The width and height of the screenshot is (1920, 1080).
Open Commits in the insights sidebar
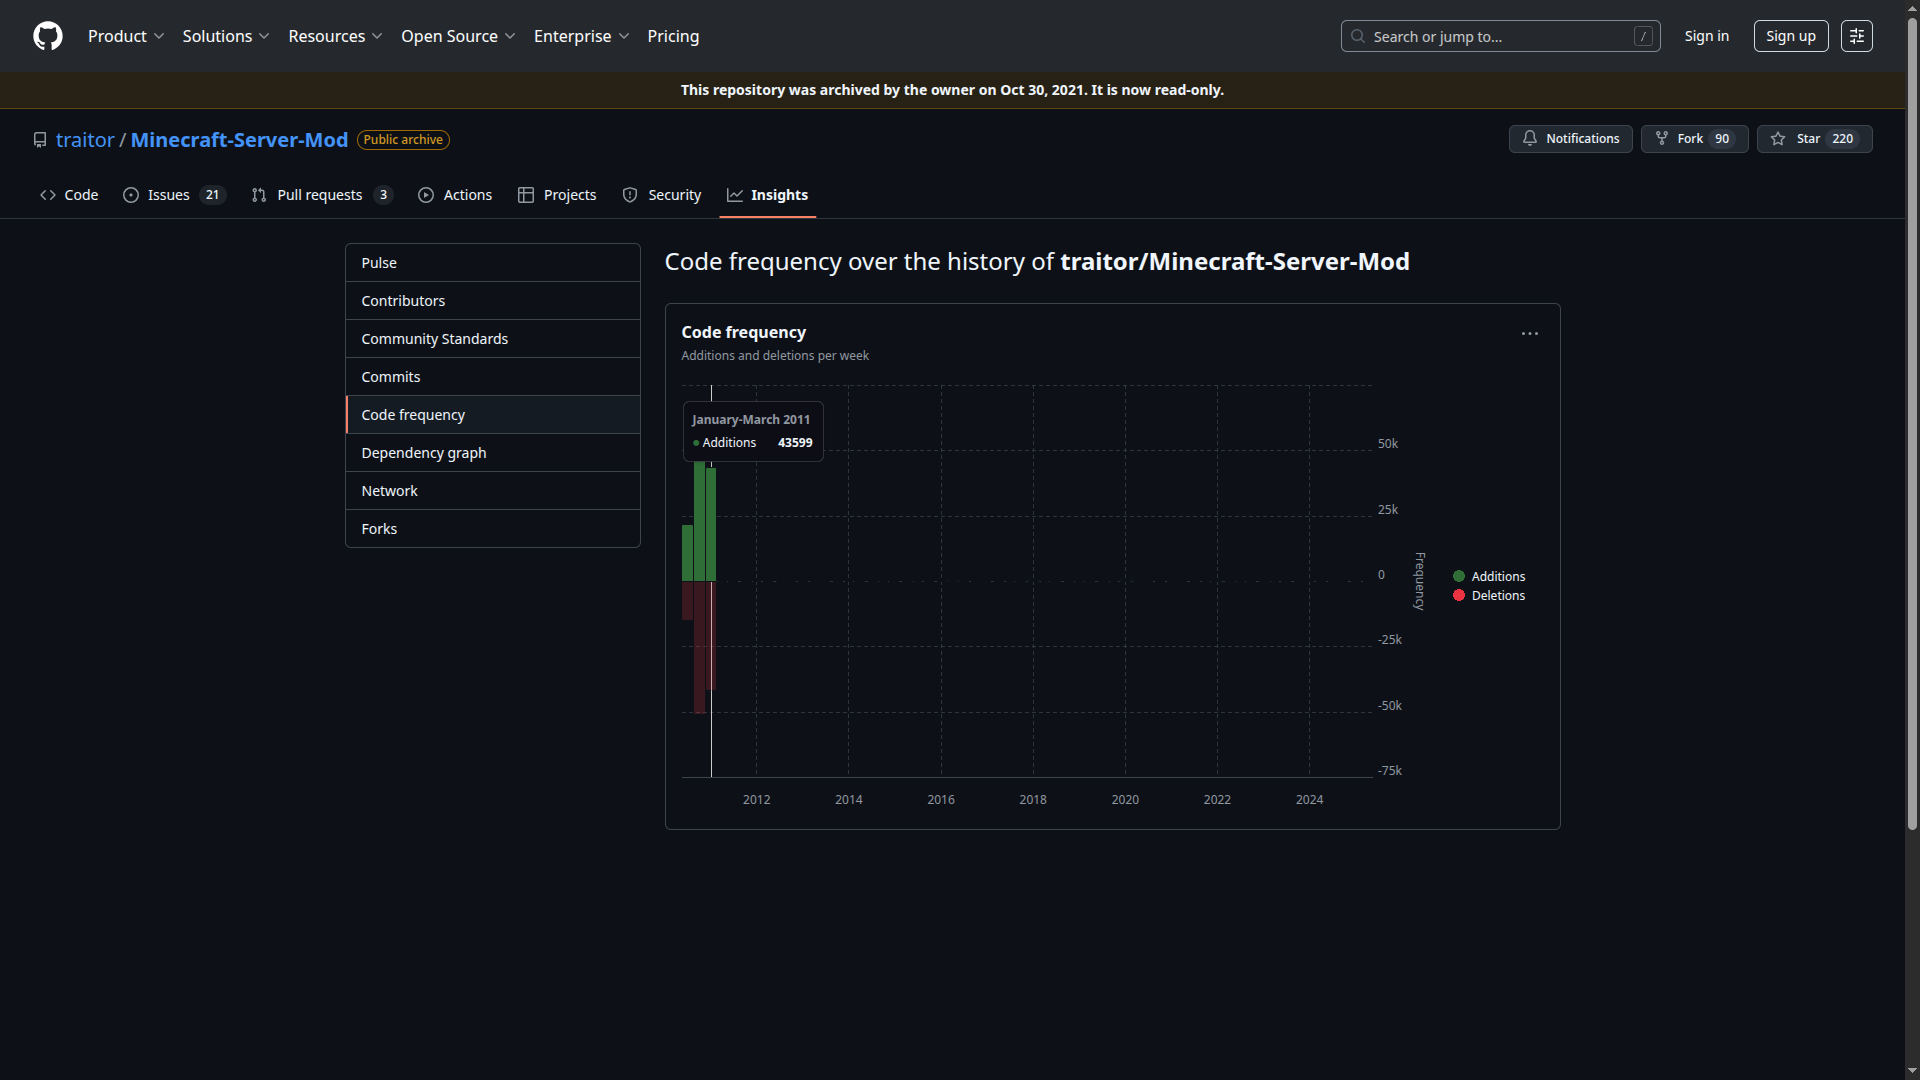[492, 377]
